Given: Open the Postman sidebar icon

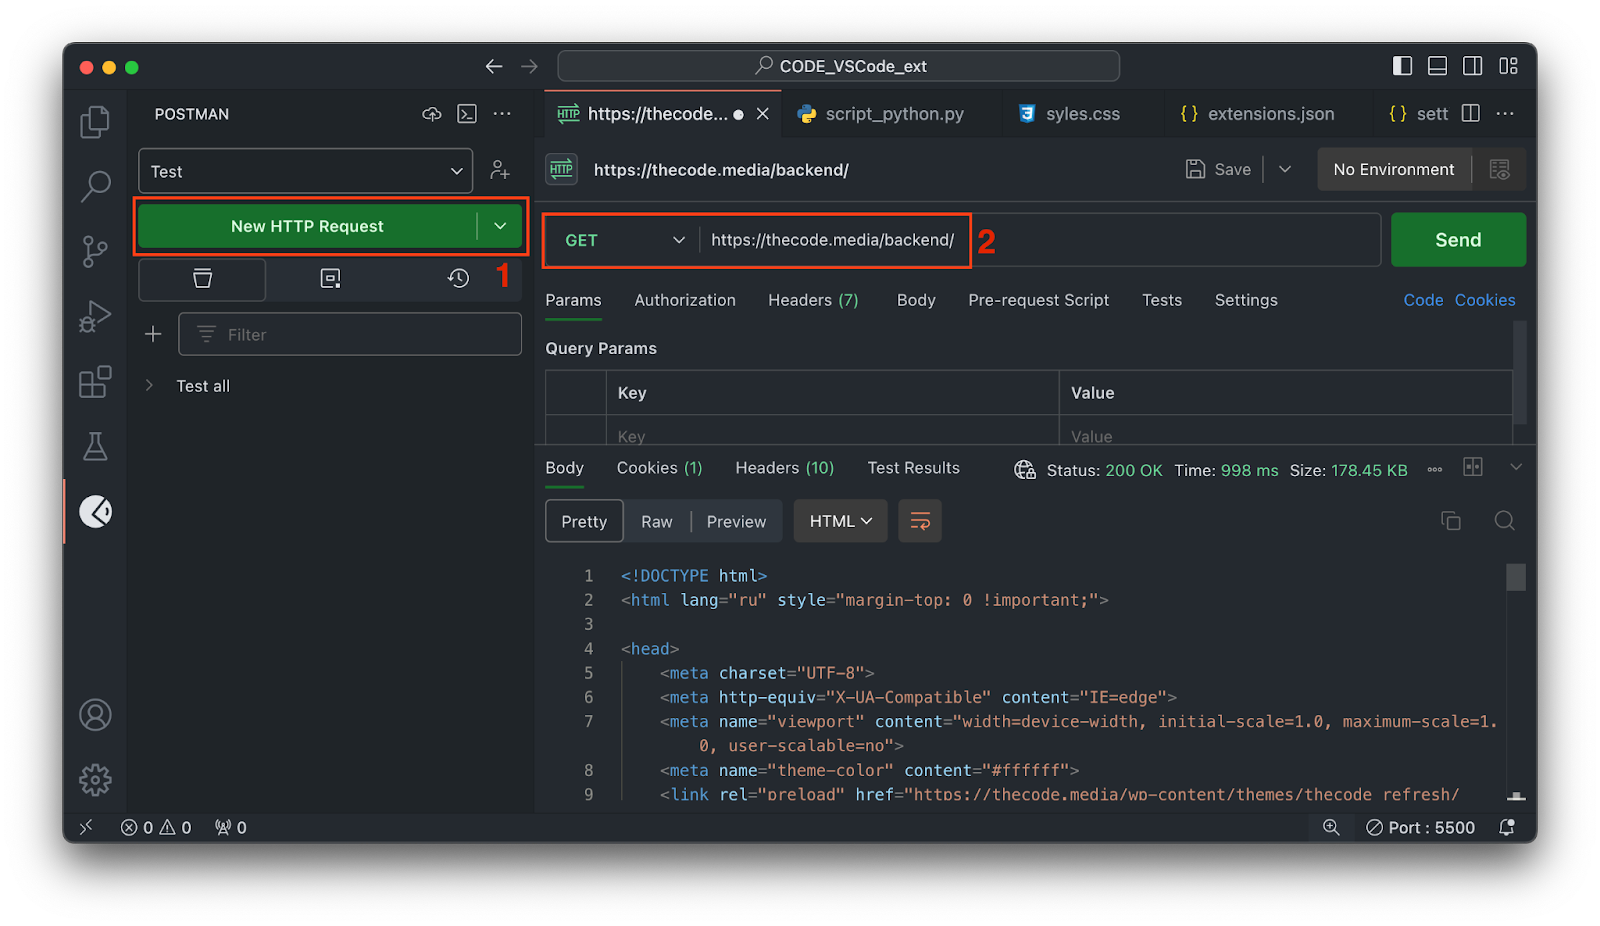Looking at the screenshot, I should click(95, 511).
